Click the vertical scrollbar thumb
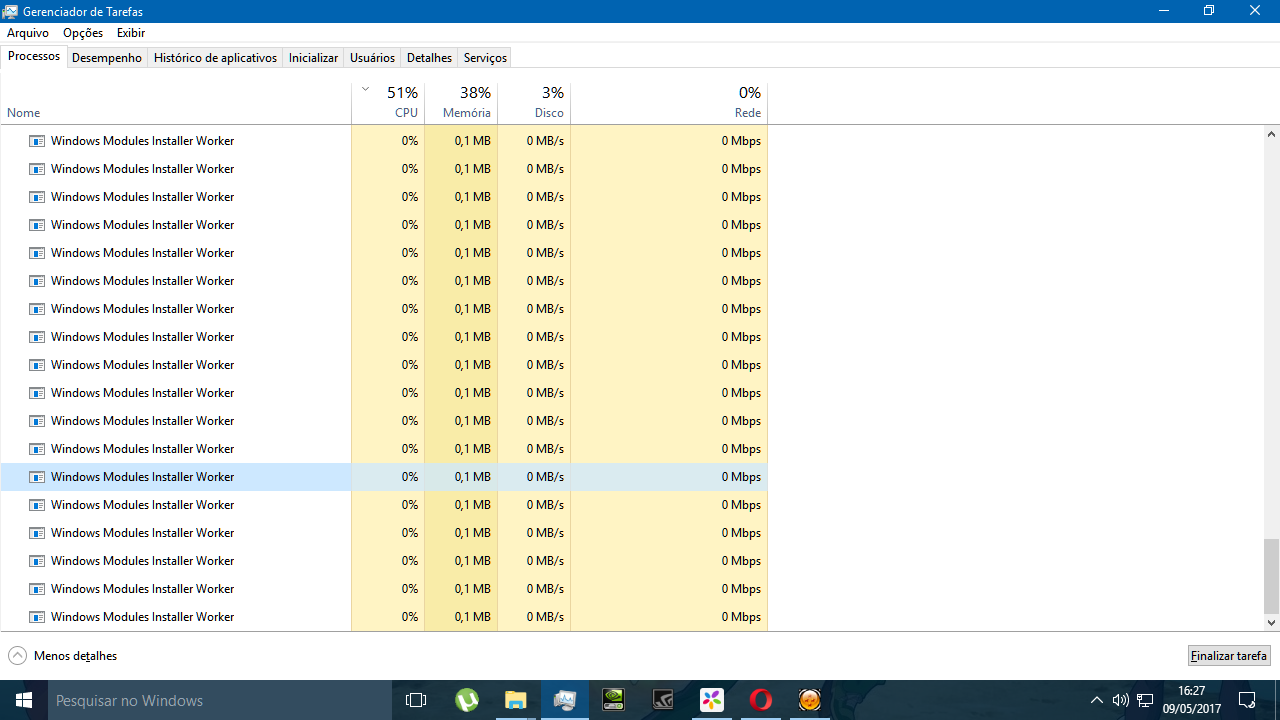 (1272, 576)
